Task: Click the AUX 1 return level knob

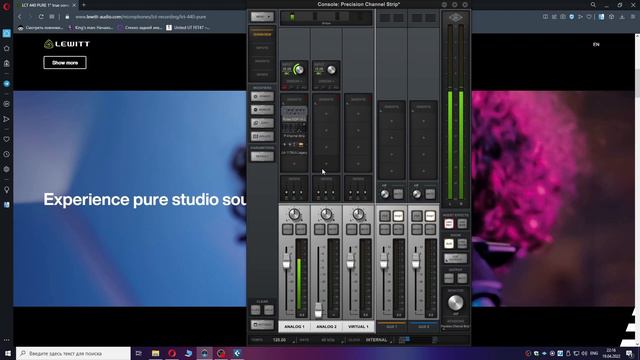Action: coord(384,194)
